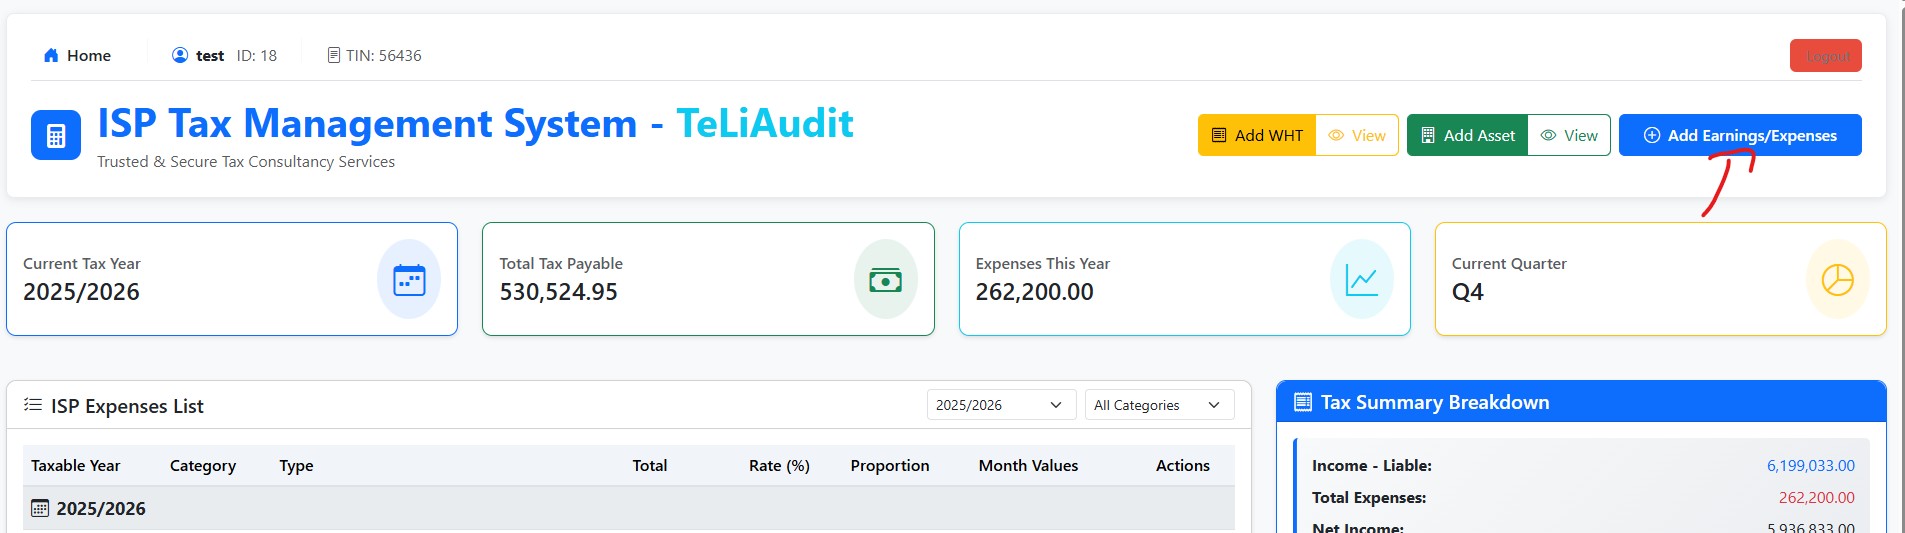The height and width of the screenshot is (533, 1905).
Task: Click the Add Earnings/Expenses button
Action: (x=1740, y=136)
